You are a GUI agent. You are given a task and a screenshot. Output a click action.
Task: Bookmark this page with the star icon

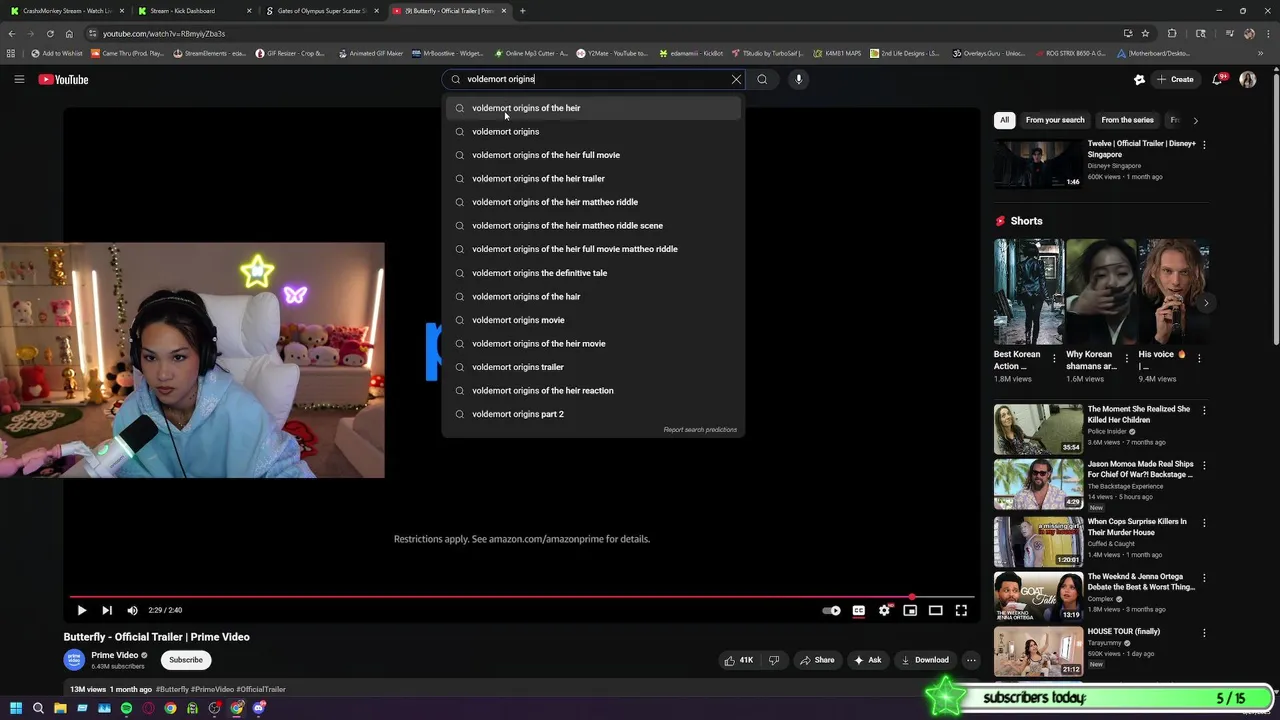1145,33
